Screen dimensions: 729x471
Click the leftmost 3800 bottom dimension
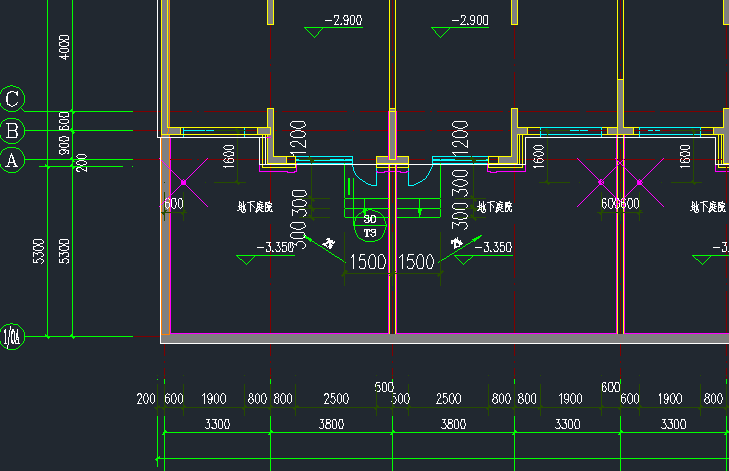click(331, 424)
